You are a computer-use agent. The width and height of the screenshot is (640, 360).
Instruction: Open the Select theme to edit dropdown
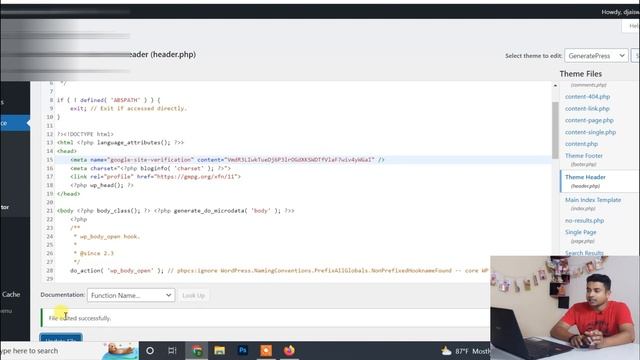pyautogui.click(x=596, y=56)
